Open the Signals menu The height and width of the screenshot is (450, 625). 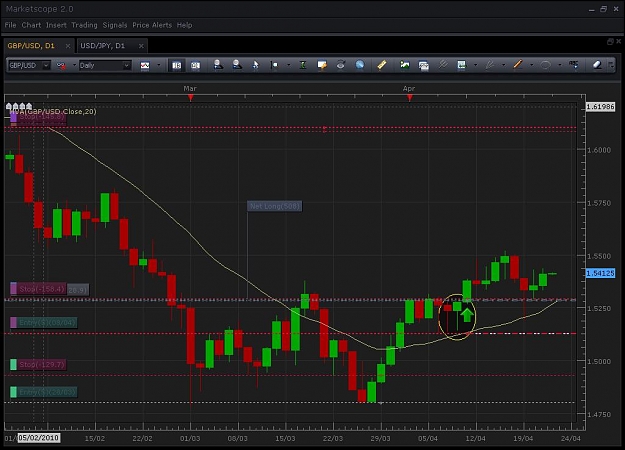click(115, 25)
